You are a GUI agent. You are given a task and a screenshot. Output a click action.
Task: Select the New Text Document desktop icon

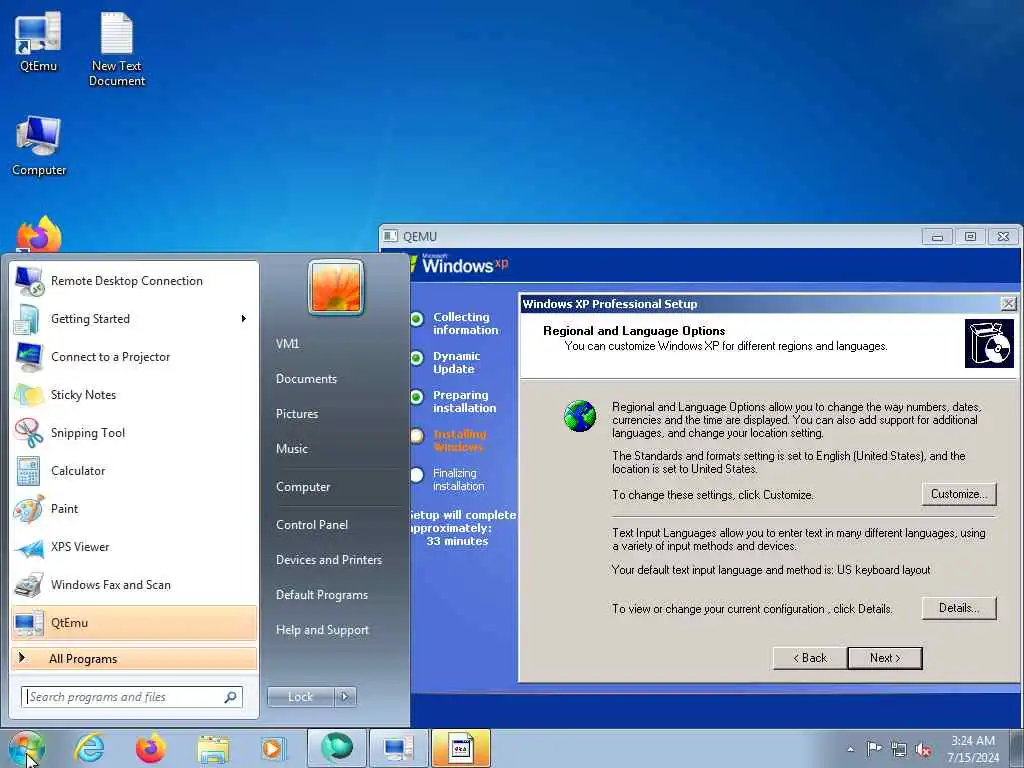[x=117, y=48]
